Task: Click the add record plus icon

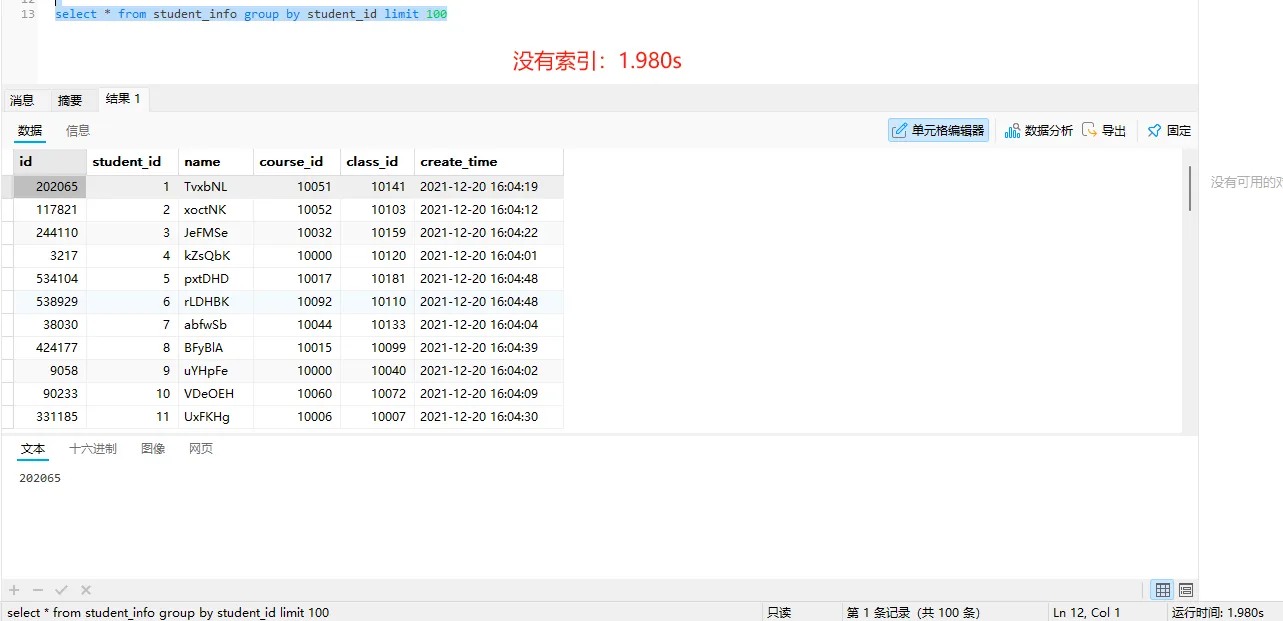Action: (14, 590)
